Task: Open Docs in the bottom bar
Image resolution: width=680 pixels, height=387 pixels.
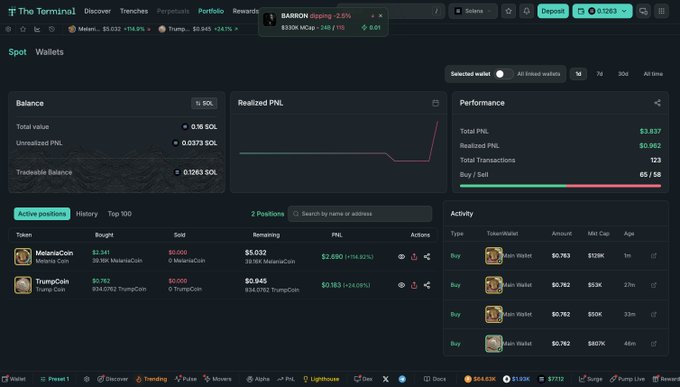Action: coord(435,379)
